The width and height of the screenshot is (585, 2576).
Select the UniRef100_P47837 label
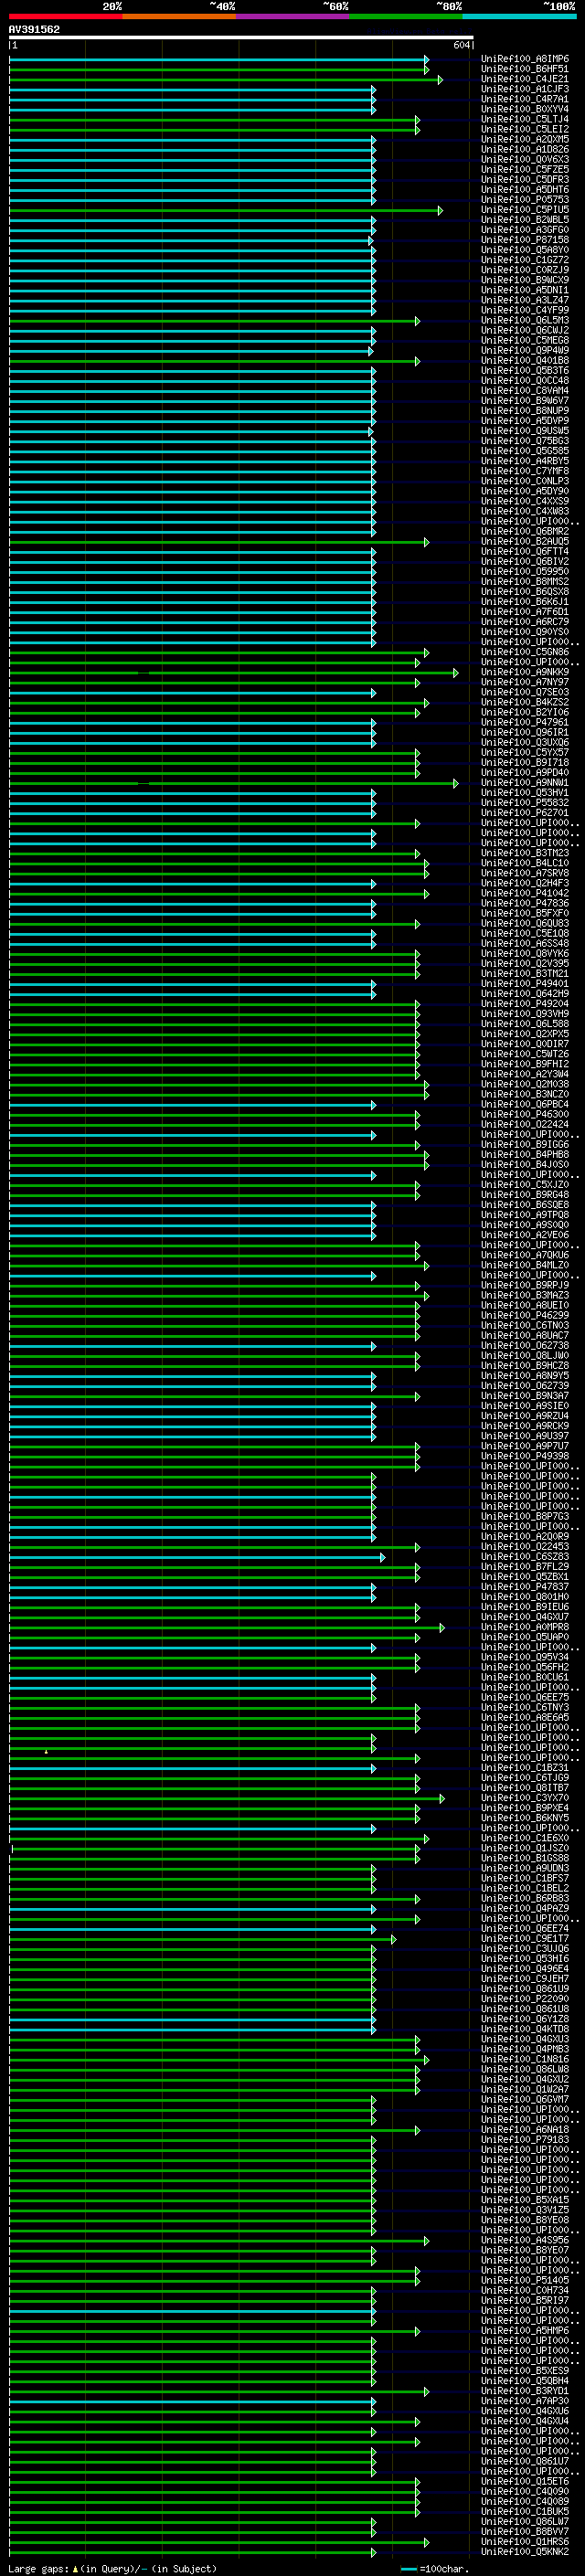(x=525, y=1587)
